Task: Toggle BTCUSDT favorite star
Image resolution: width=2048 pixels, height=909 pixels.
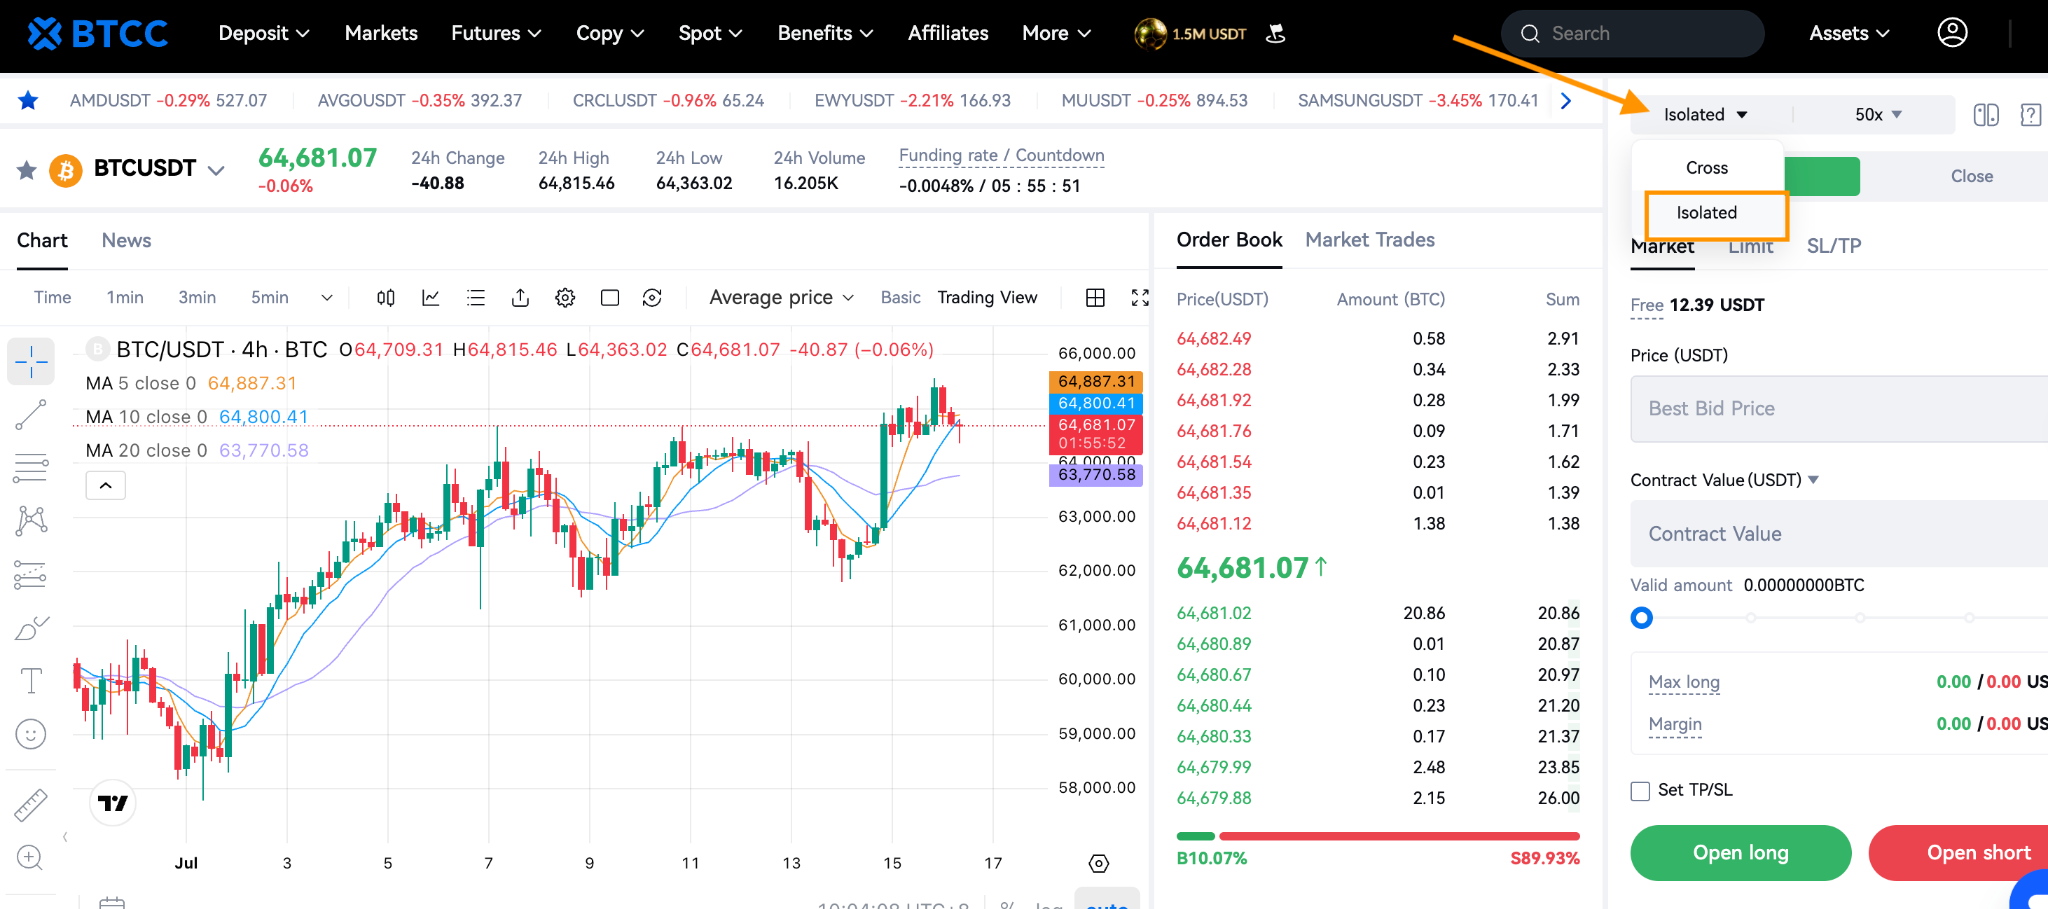Action: point(27,170)
